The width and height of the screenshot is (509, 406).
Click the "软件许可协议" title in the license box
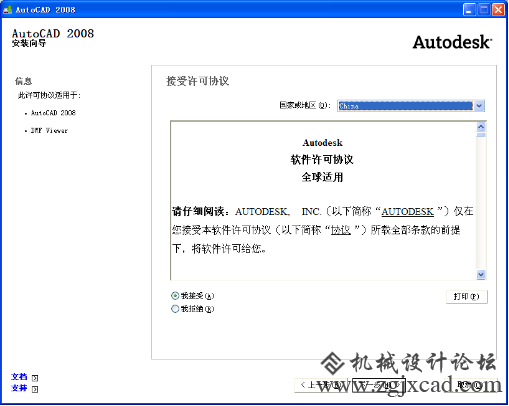322,160
